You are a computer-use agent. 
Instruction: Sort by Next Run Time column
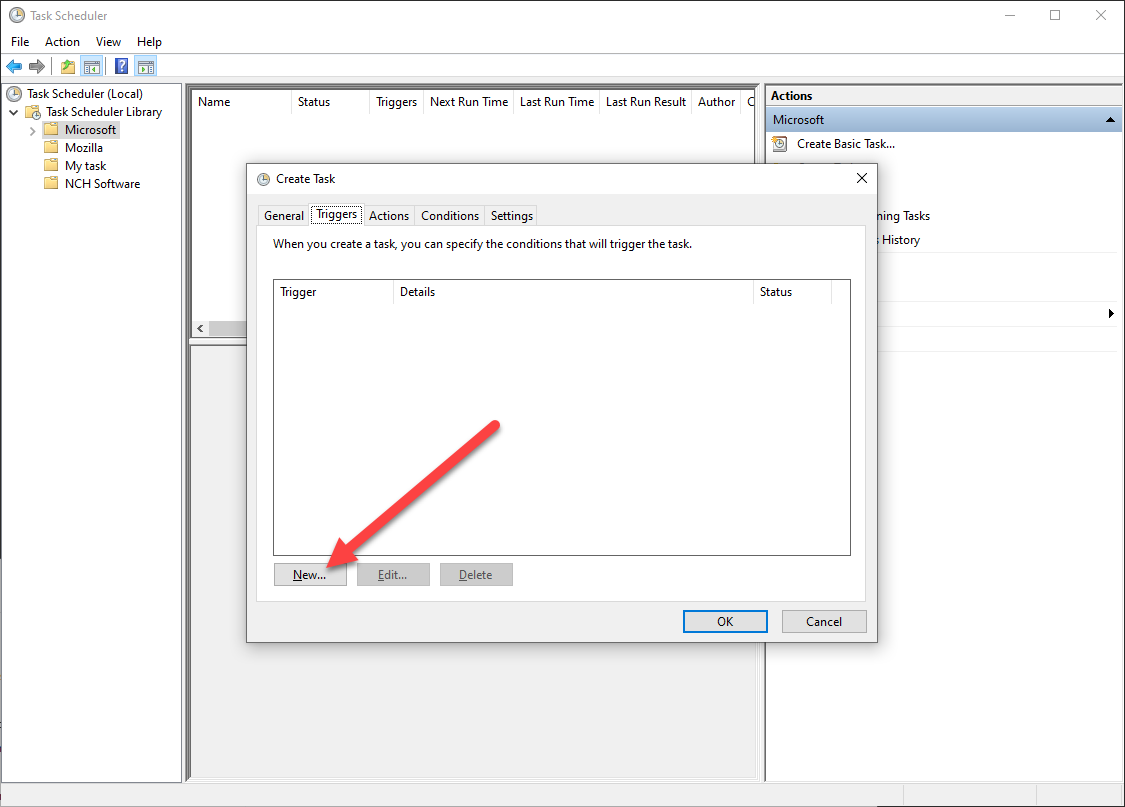(x=469, y=102)
